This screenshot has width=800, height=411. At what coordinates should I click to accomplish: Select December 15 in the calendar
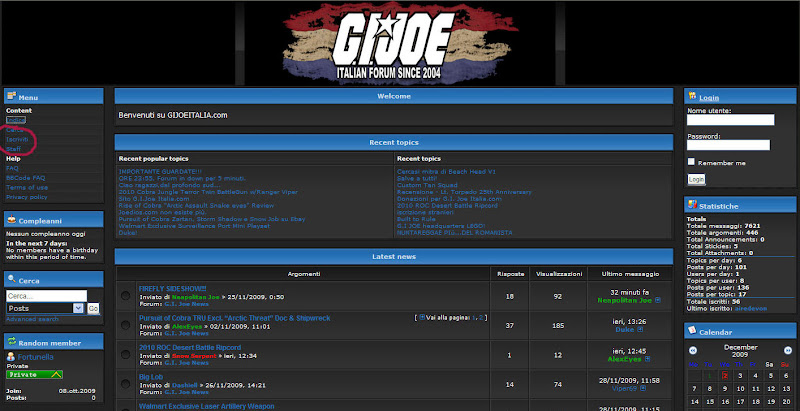pos(710,402)
